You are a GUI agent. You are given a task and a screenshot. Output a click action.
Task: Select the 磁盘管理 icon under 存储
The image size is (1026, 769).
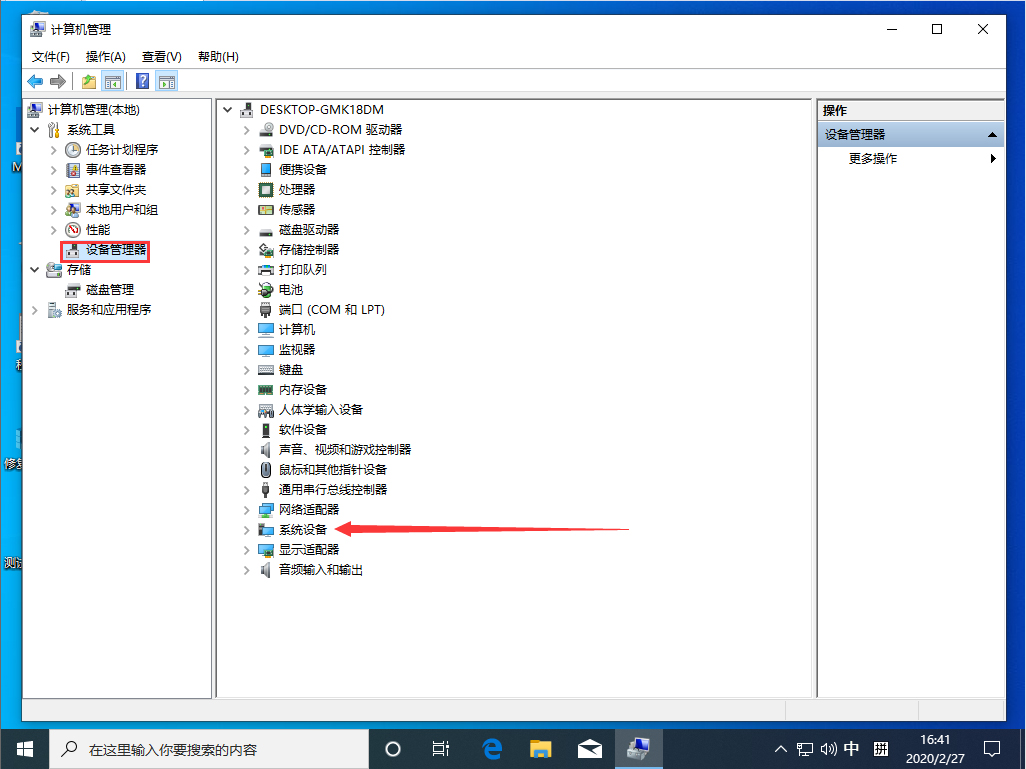(x=74, y=289)
